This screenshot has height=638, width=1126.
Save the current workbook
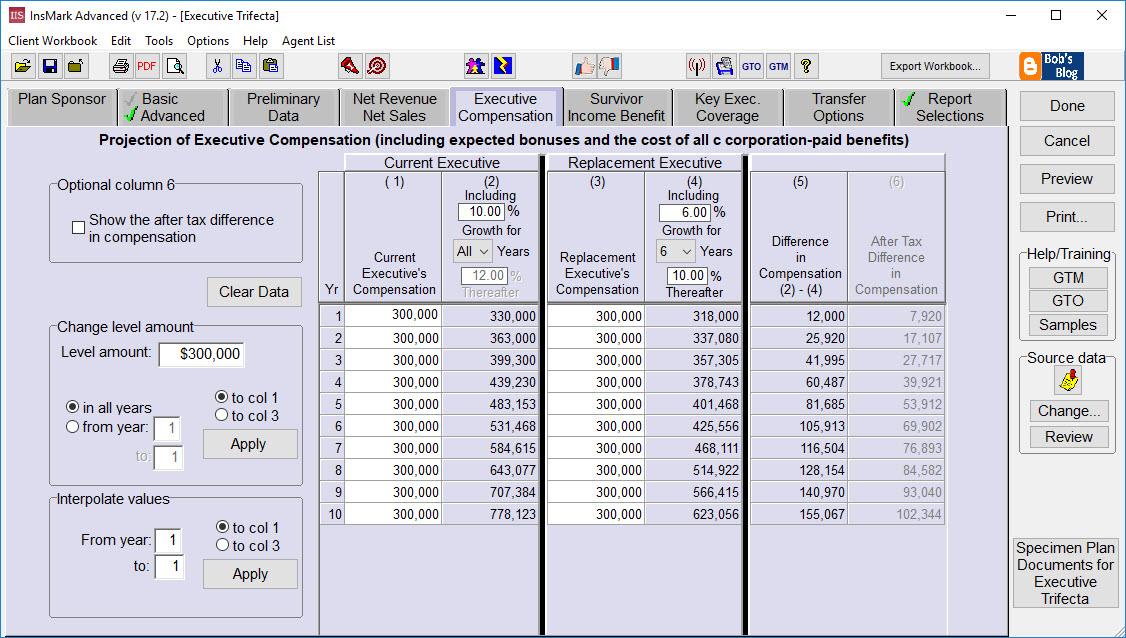[x=50, y=65]
